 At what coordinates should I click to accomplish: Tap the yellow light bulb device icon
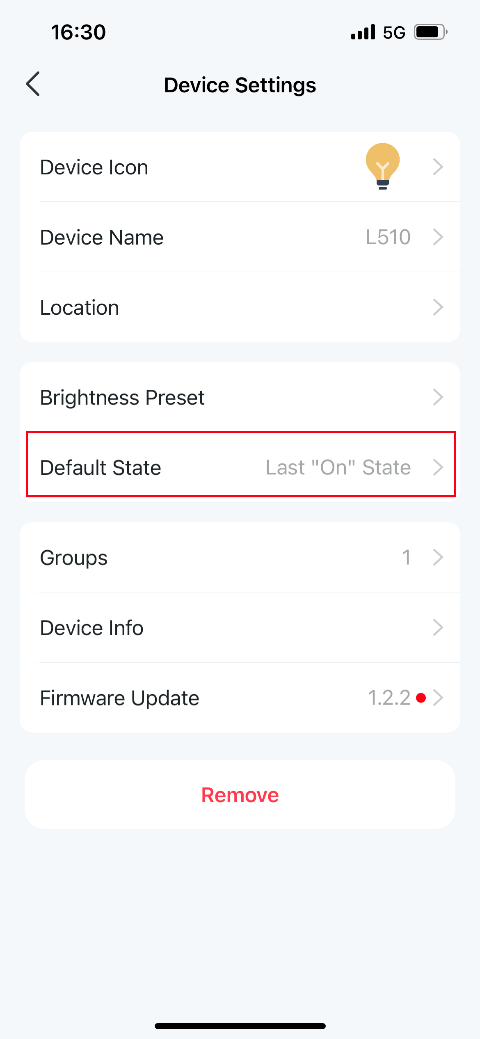pyautogui.click(x=383, y=167)
